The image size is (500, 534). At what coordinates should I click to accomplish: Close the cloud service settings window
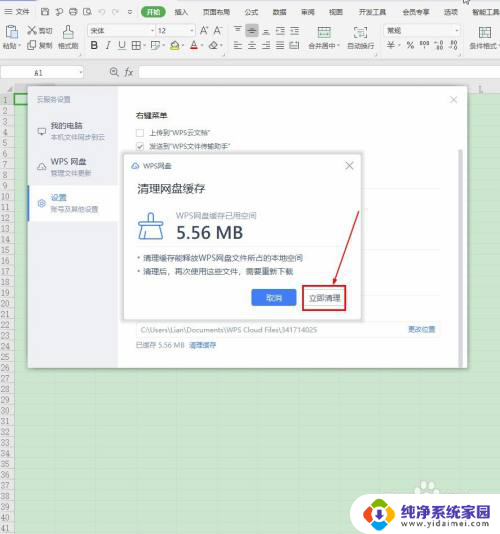click(x=453, y=99)
